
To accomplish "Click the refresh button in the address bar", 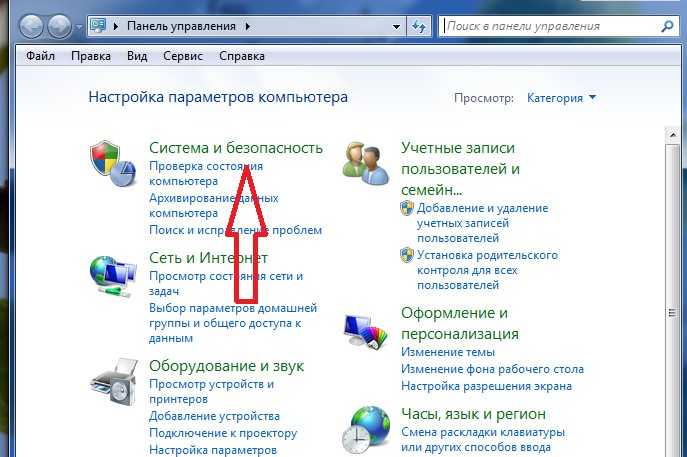I will [x=419, y=26].
